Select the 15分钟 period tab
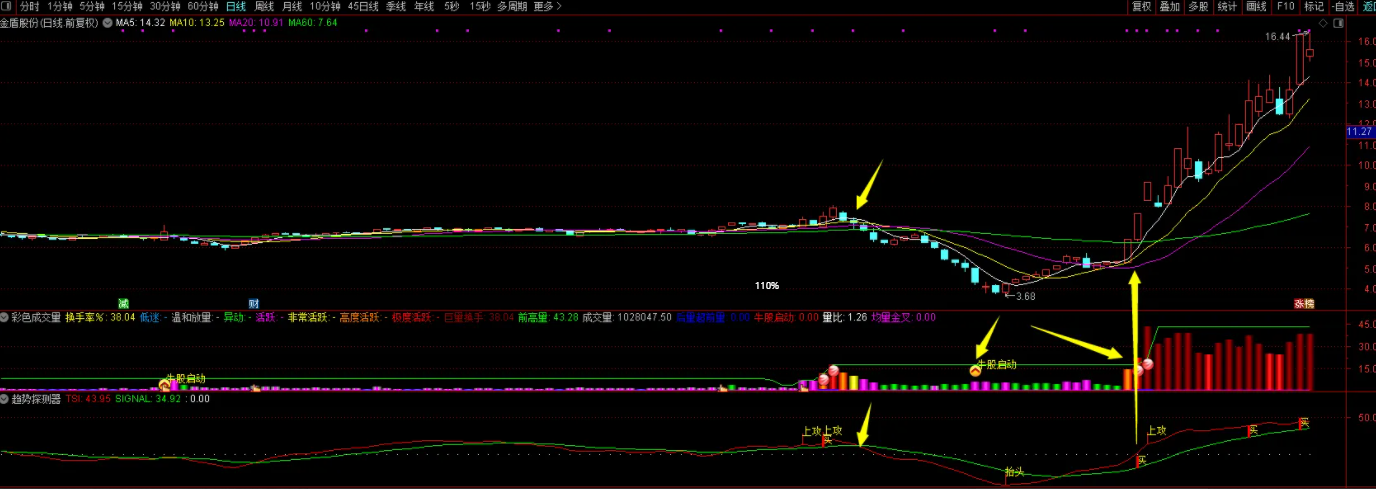Image resolution: width=1376 pixels, height=489 pixels. pos(127,6)
